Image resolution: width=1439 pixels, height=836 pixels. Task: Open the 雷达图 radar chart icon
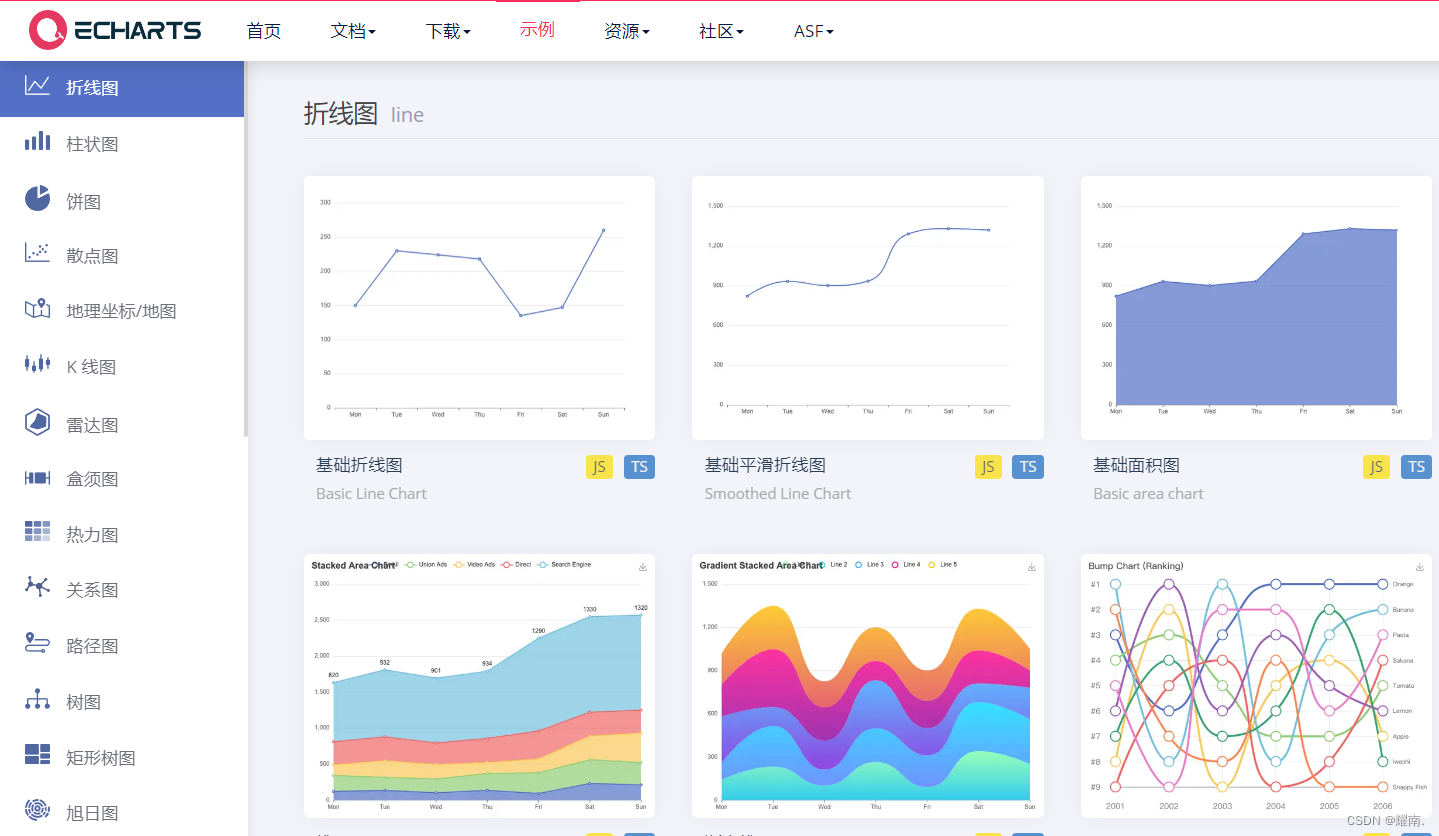(37, 423)
